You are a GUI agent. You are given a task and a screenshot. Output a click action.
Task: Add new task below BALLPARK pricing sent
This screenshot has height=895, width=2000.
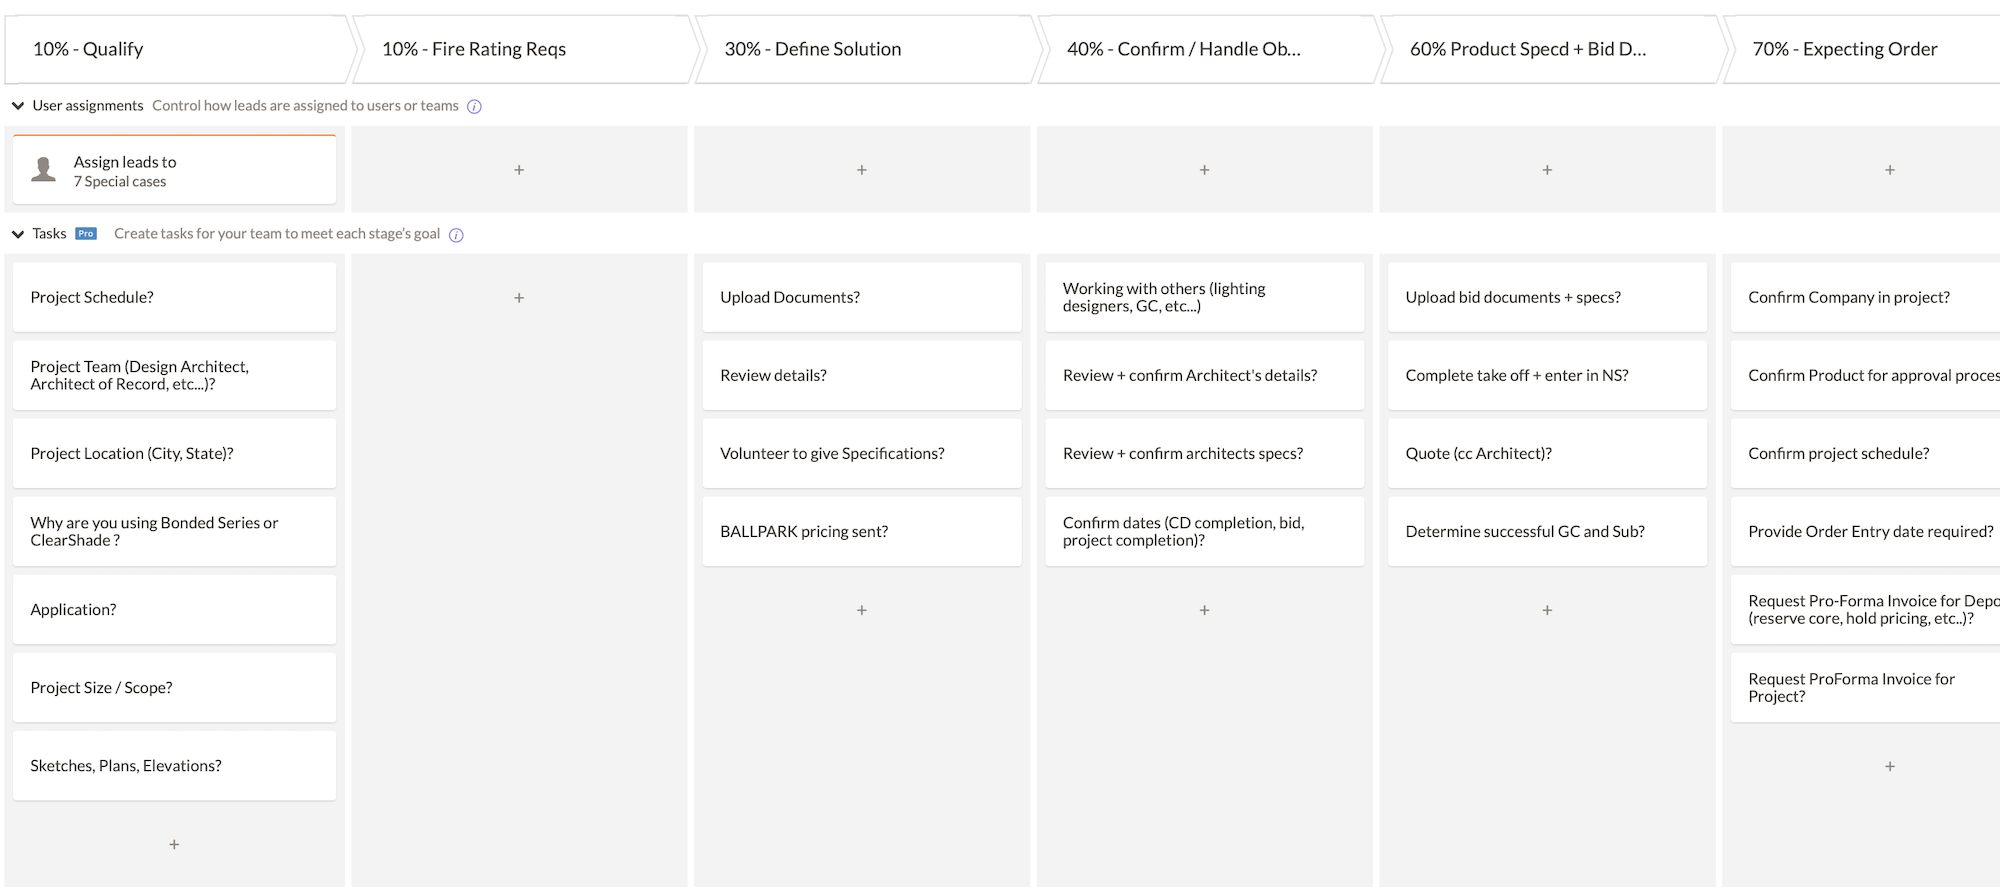point(862,610)
